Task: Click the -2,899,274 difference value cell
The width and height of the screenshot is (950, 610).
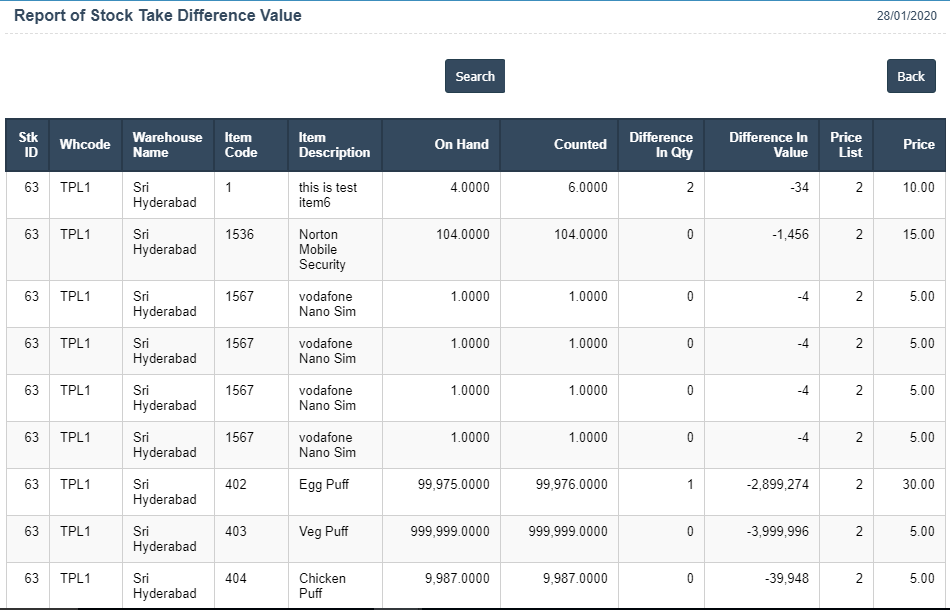Action: pos(777,484)
